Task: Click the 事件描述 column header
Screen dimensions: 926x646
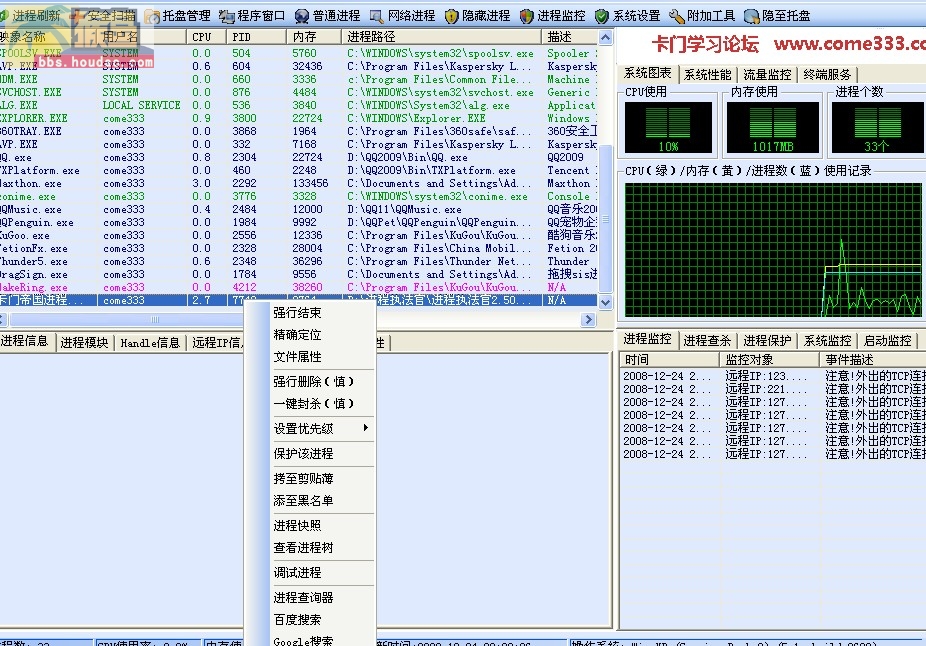Action: tap(873, 359)
